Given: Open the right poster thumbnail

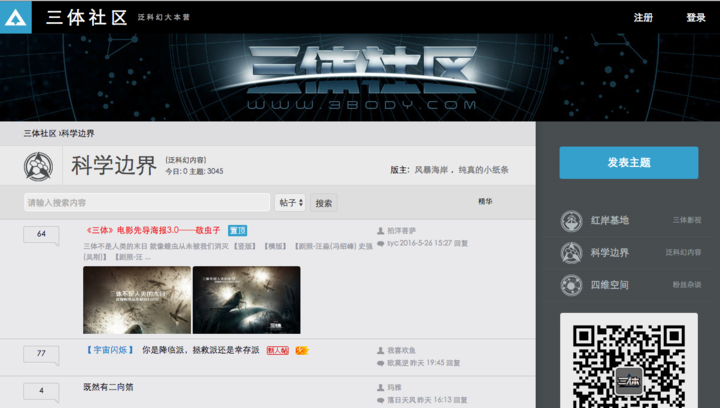Looking at the screenshot, I should (x=247, y=300).
